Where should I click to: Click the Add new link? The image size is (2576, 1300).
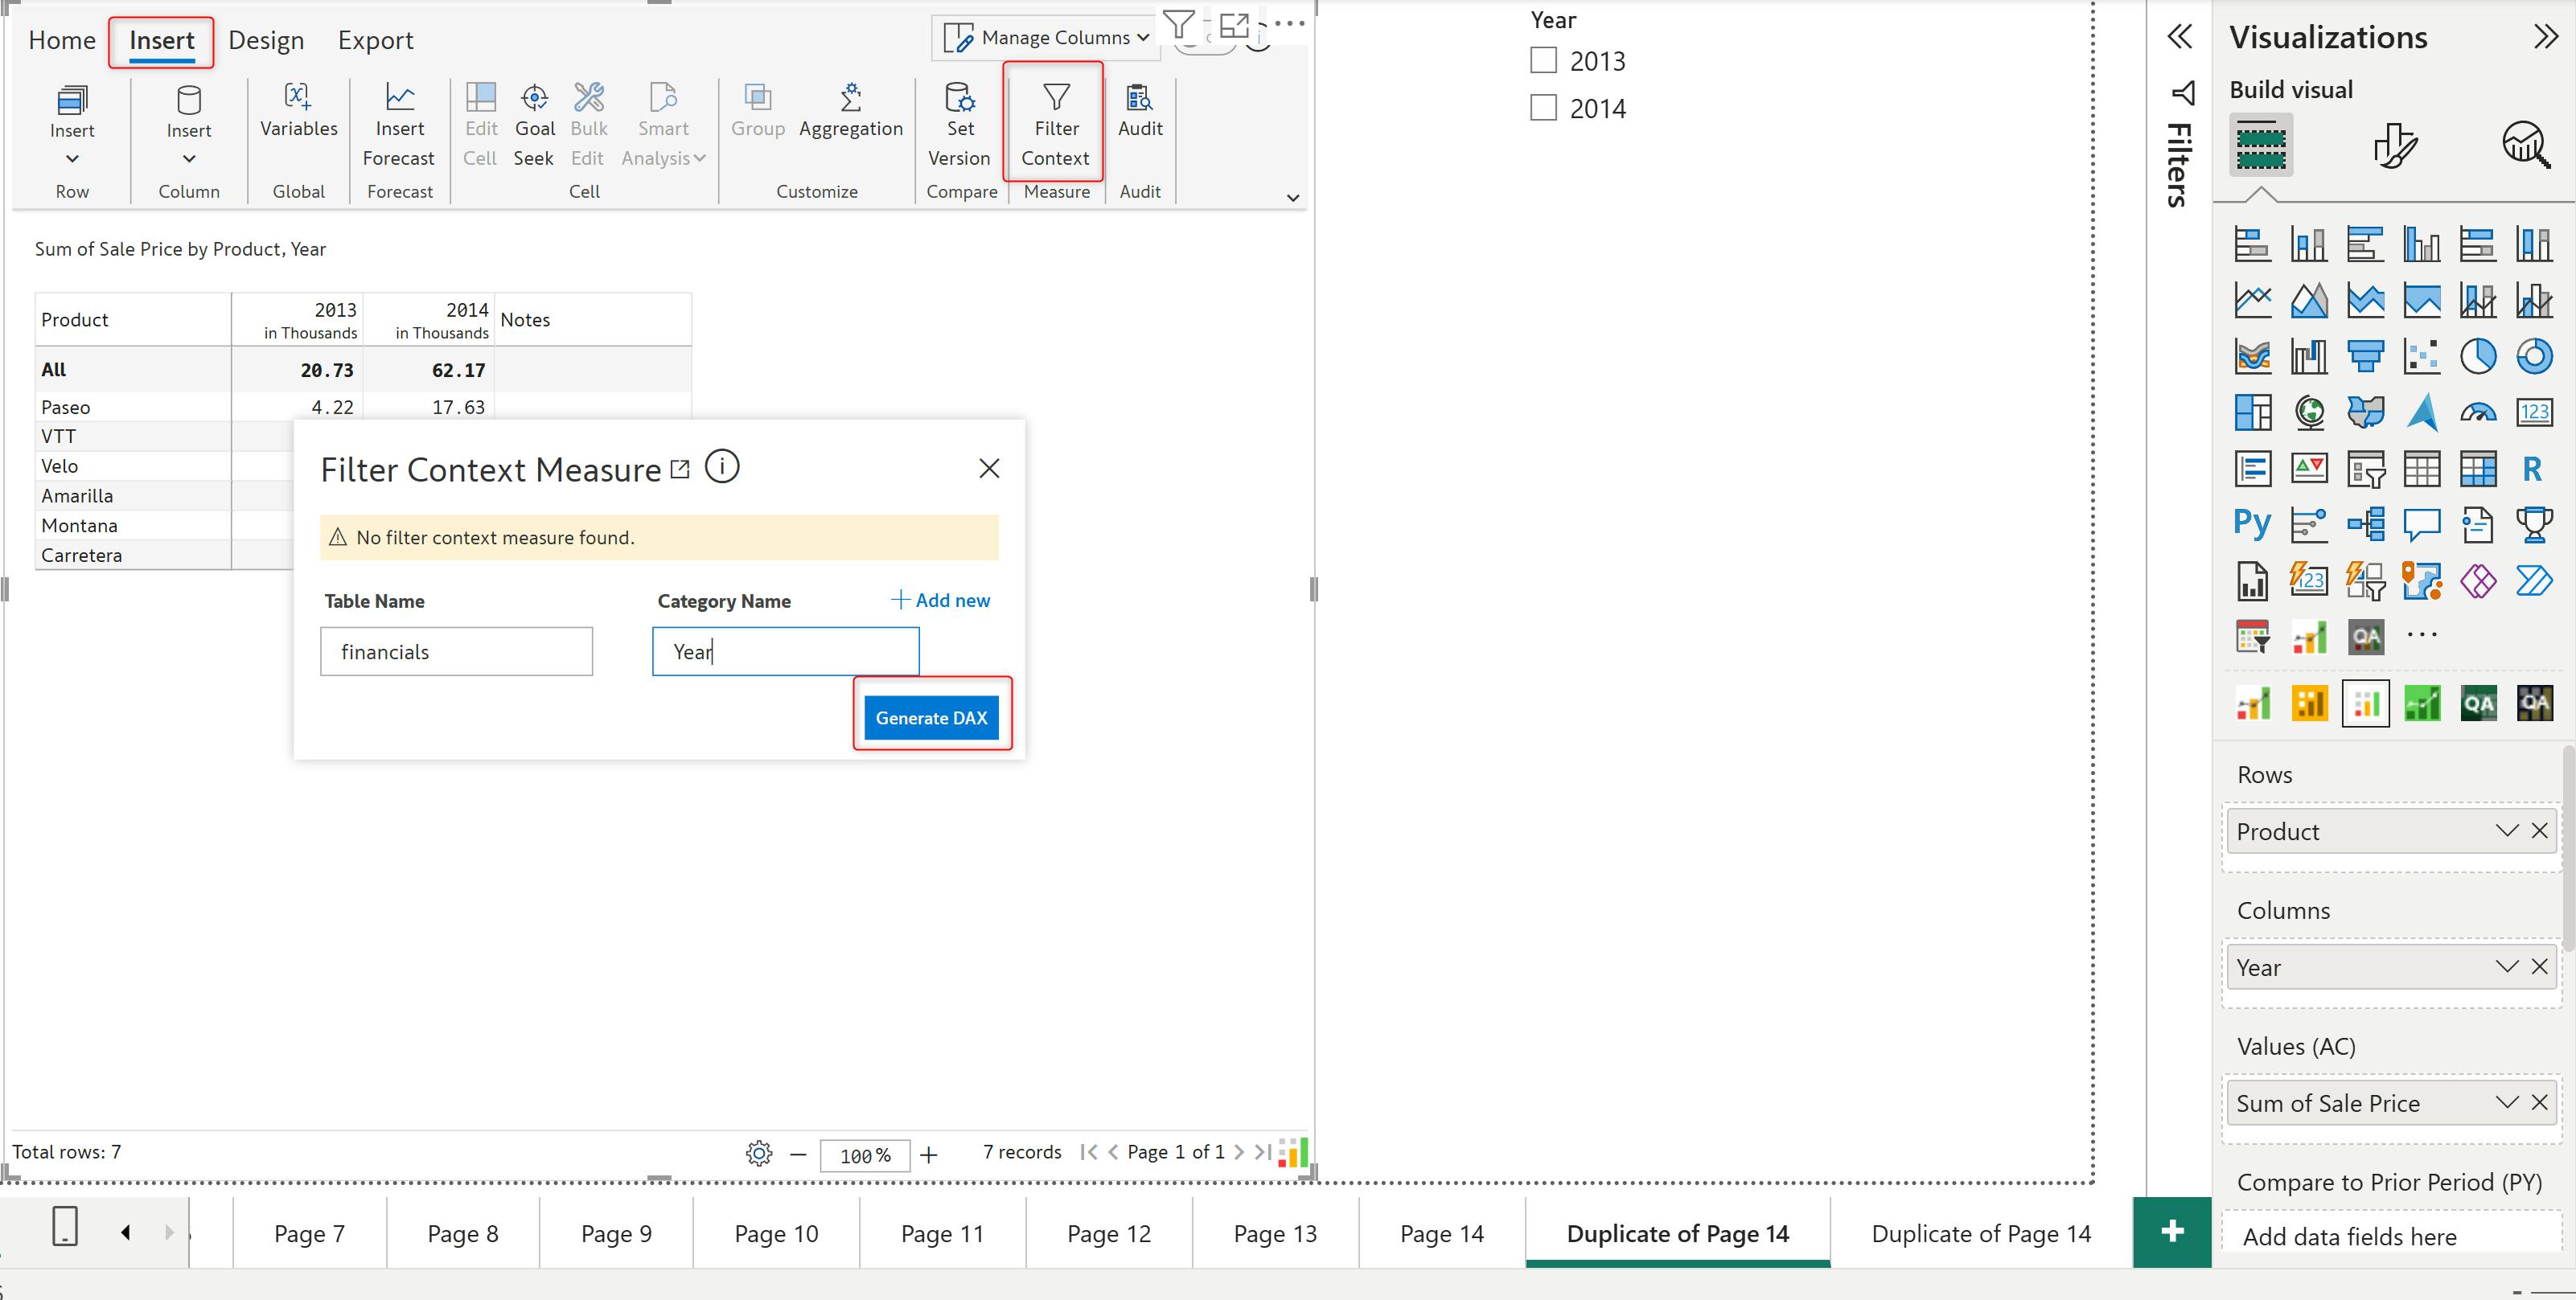click(940, 600)
